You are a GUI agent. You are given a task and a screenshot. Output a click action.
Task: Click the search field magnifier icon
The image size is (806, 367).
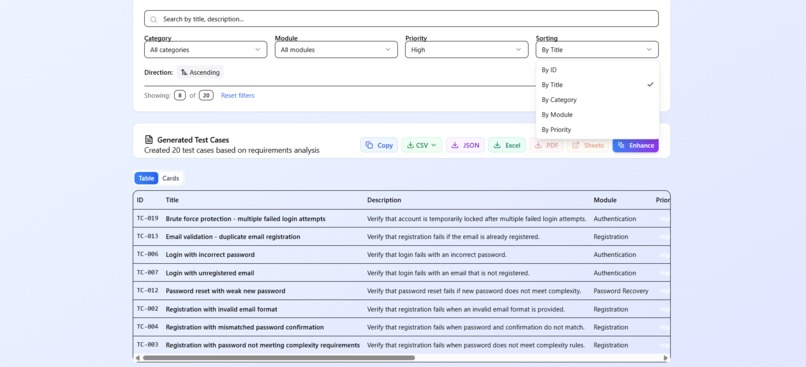coord(153,19)
